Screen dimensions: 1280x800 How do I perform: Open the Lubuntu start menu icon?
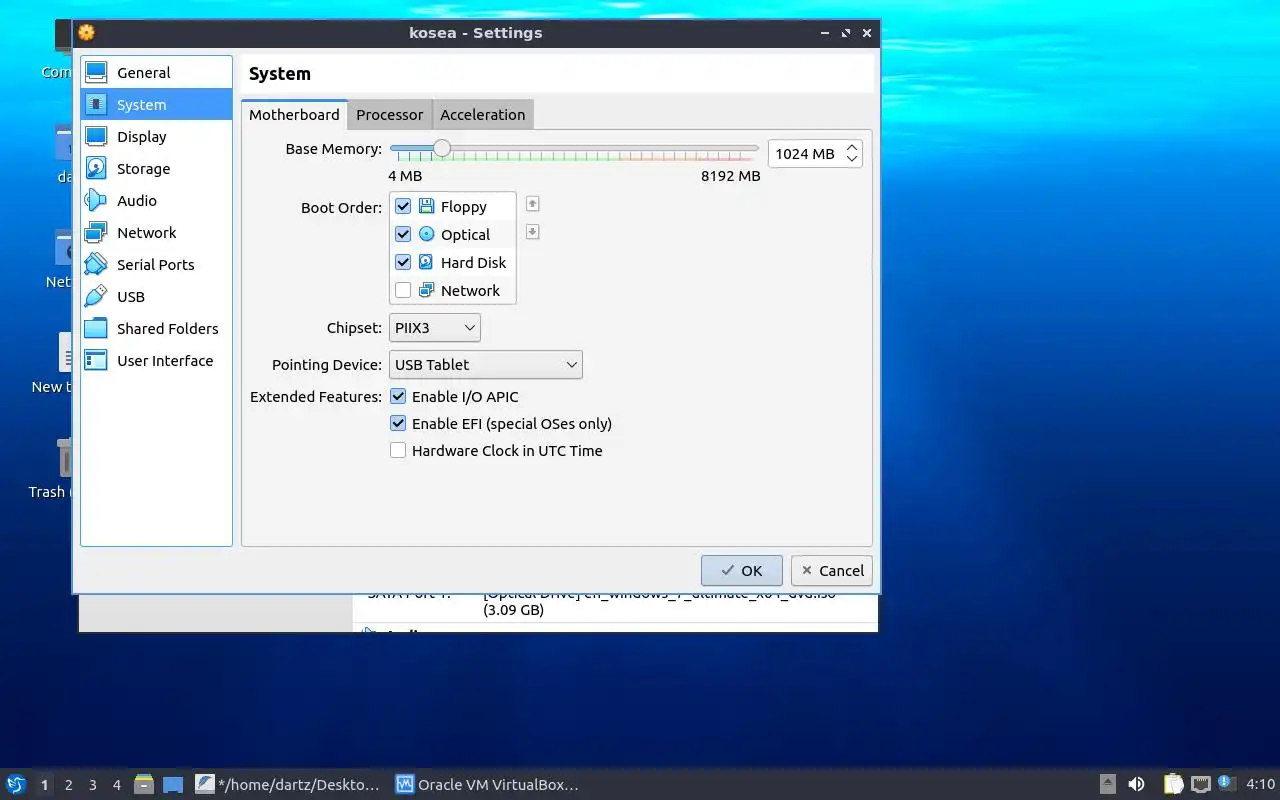pos(15,785)
